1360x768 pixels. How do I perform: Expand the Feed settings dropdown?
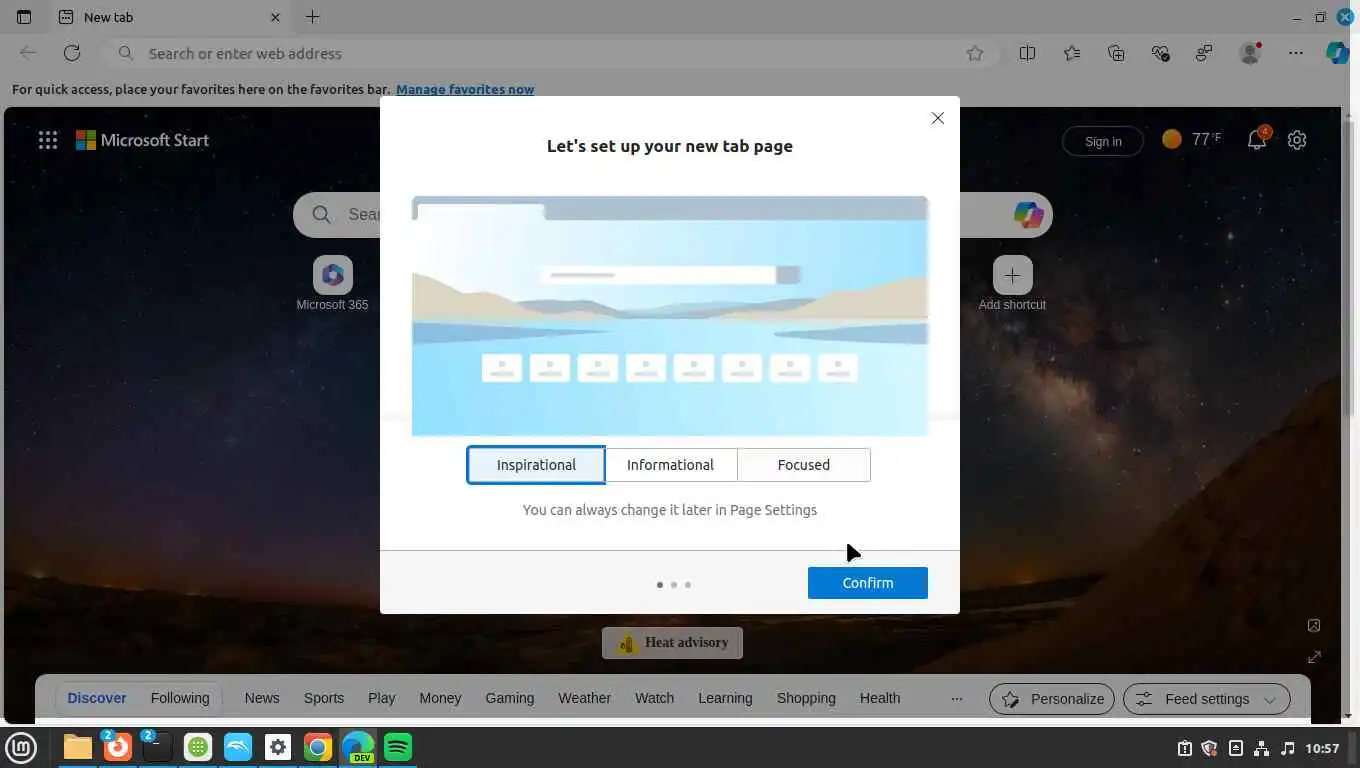tap(1206, 699)
